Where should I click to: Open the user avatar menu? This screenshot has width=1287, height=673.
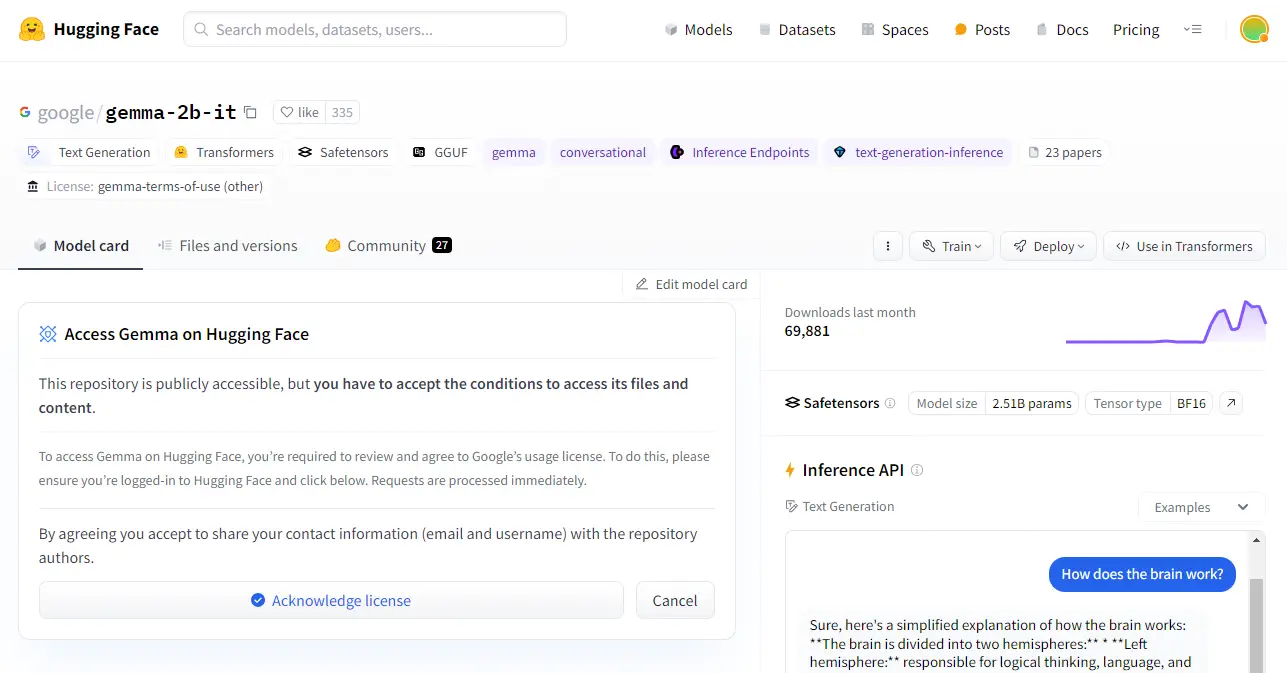1254,29
